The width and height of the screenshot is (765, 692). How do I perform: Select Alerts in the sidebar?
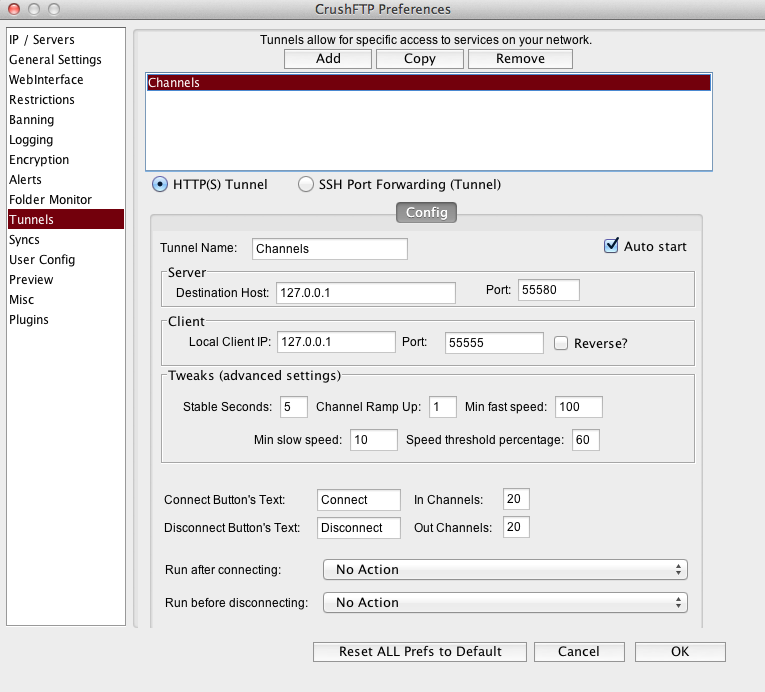65,180
